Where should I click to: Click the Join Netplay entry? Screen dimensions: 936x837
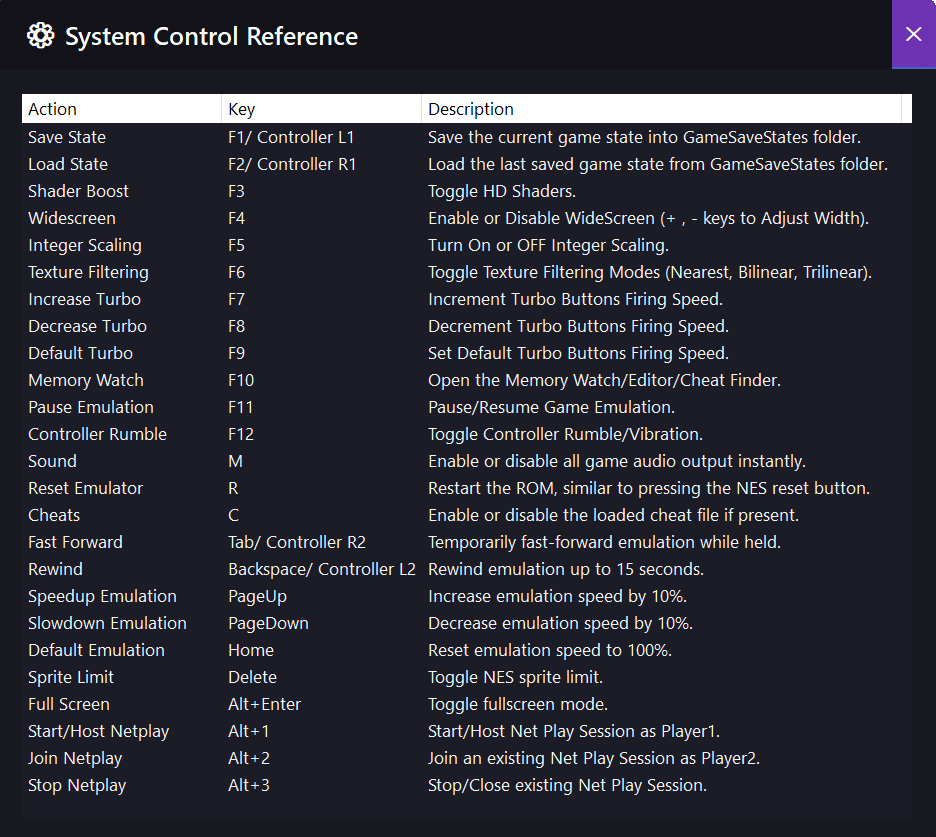tap(75, 758)
